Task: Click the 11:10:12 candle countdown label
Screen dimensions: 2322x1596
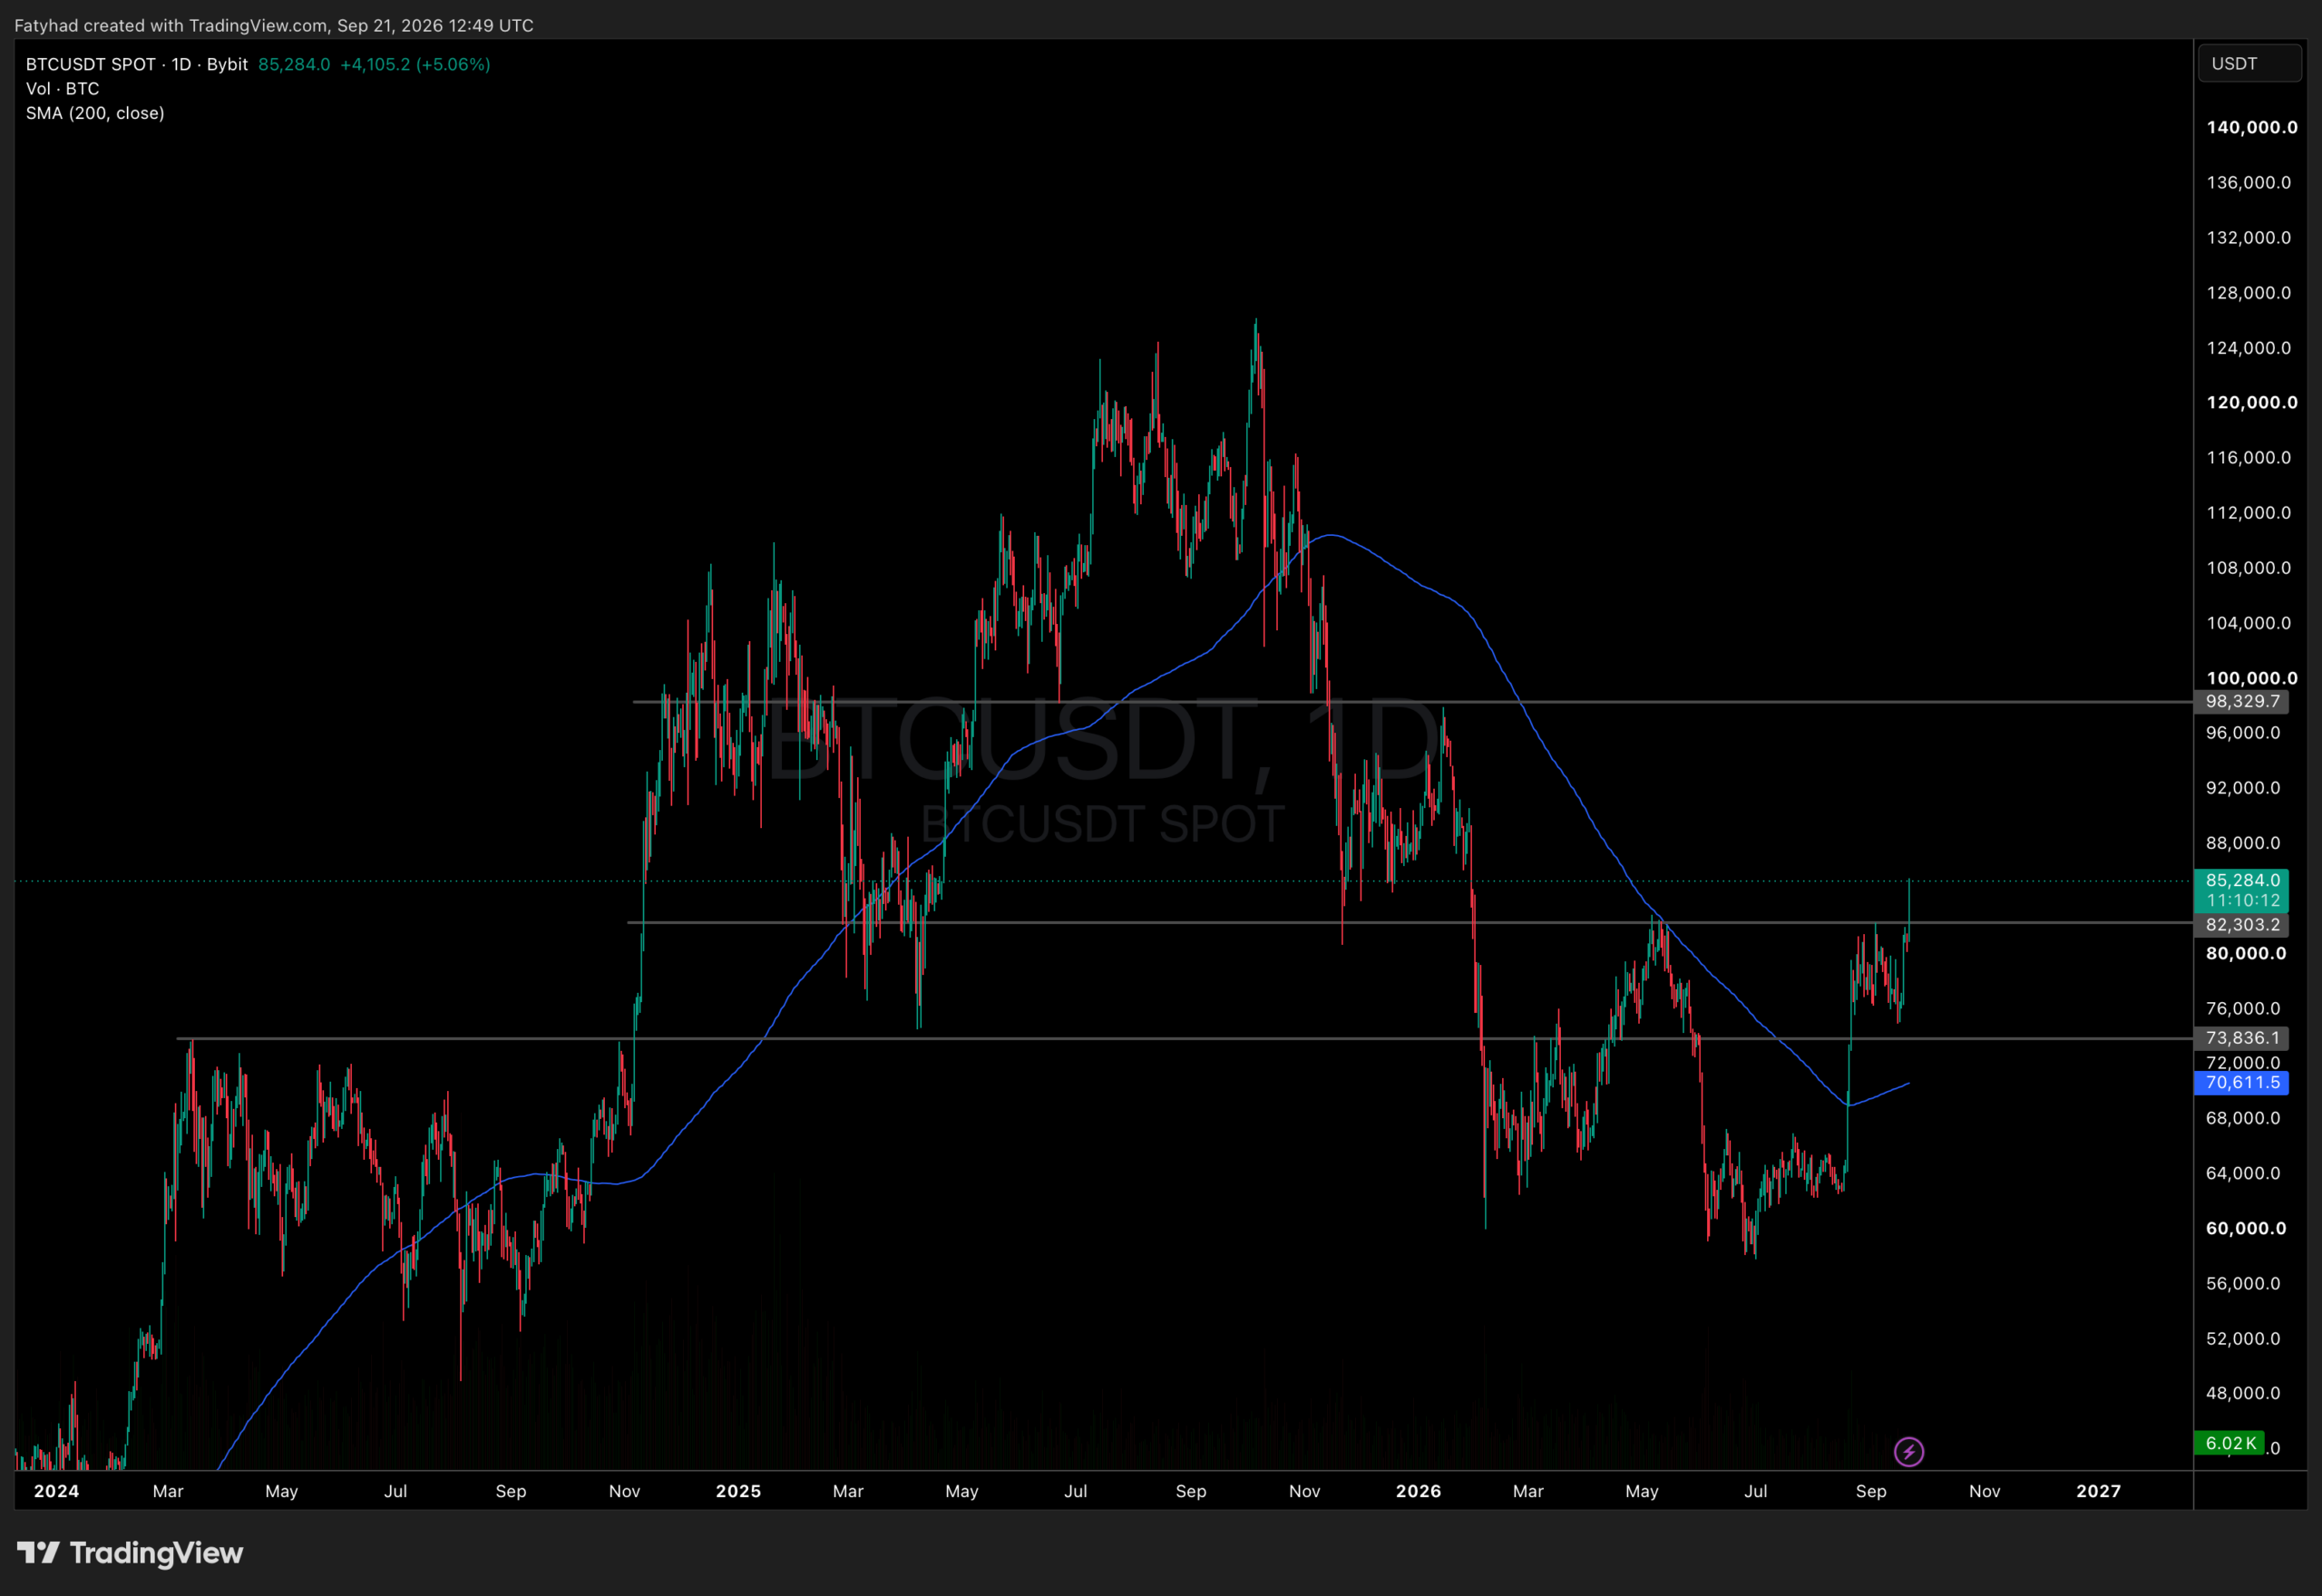Action: click(2242, 900)
